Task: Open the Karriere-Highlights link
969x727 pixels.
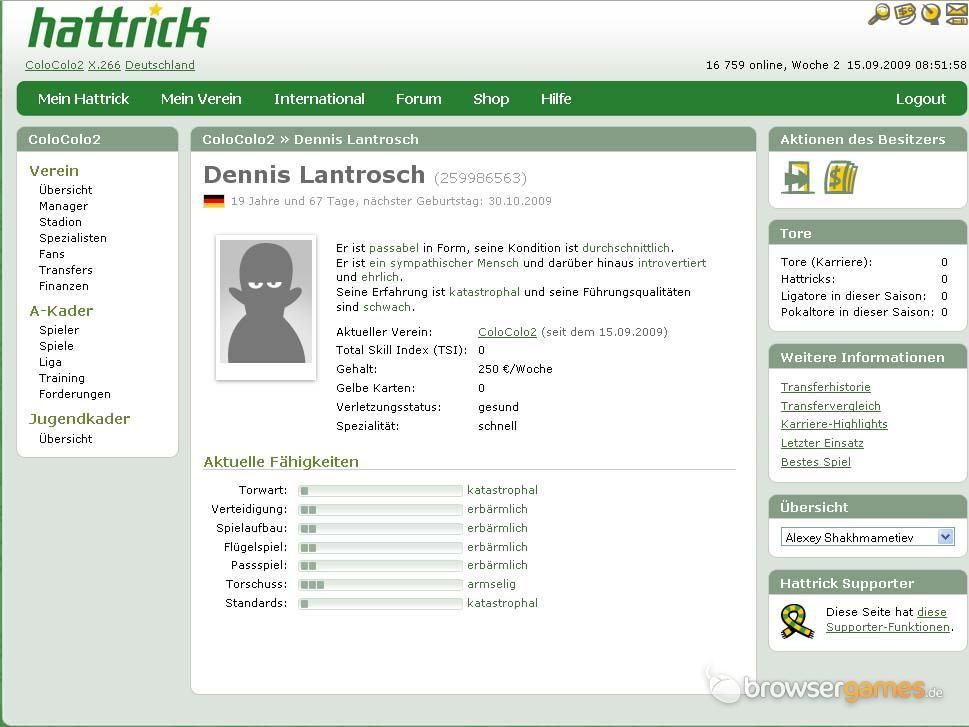Action: pyautogui.click(x=834, y=424)
